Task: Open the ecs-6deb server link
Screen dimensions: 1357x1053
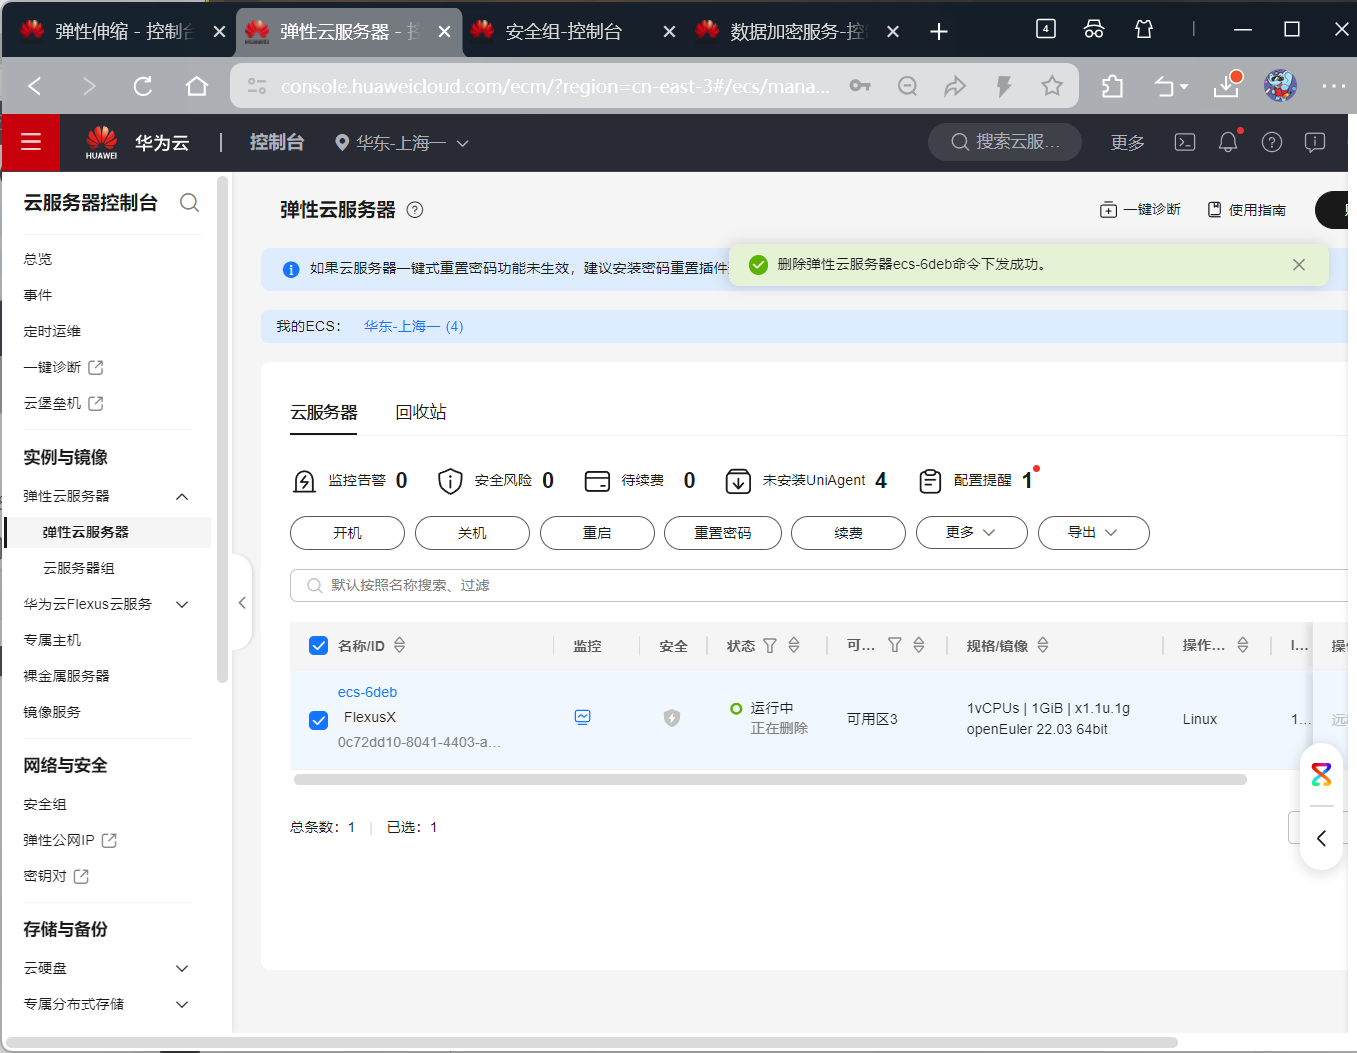Action: (x=367, y=692)
